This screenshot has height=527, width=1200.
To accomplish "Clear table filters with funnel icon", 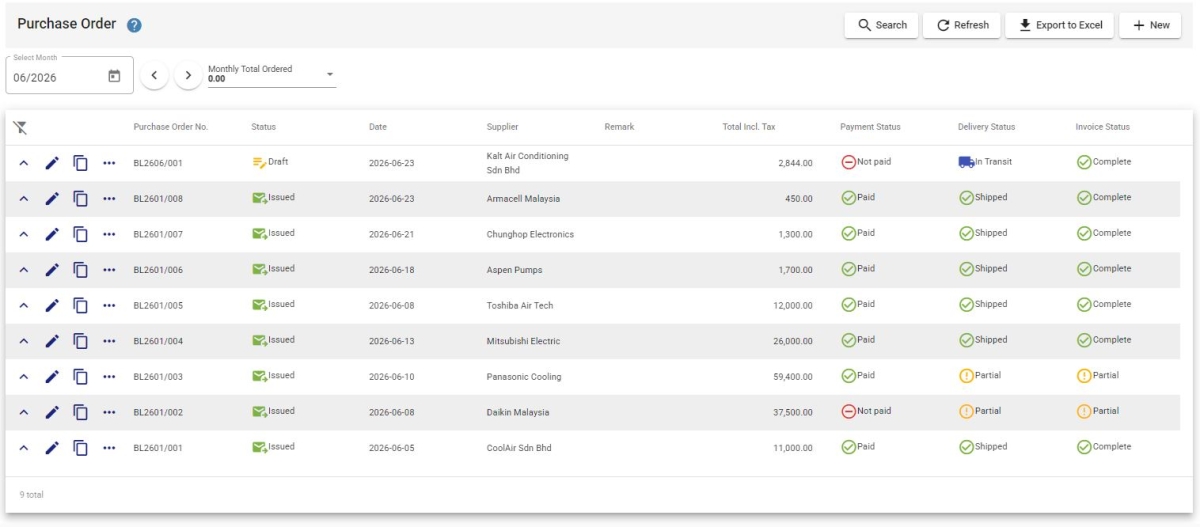I will (20, 127).
